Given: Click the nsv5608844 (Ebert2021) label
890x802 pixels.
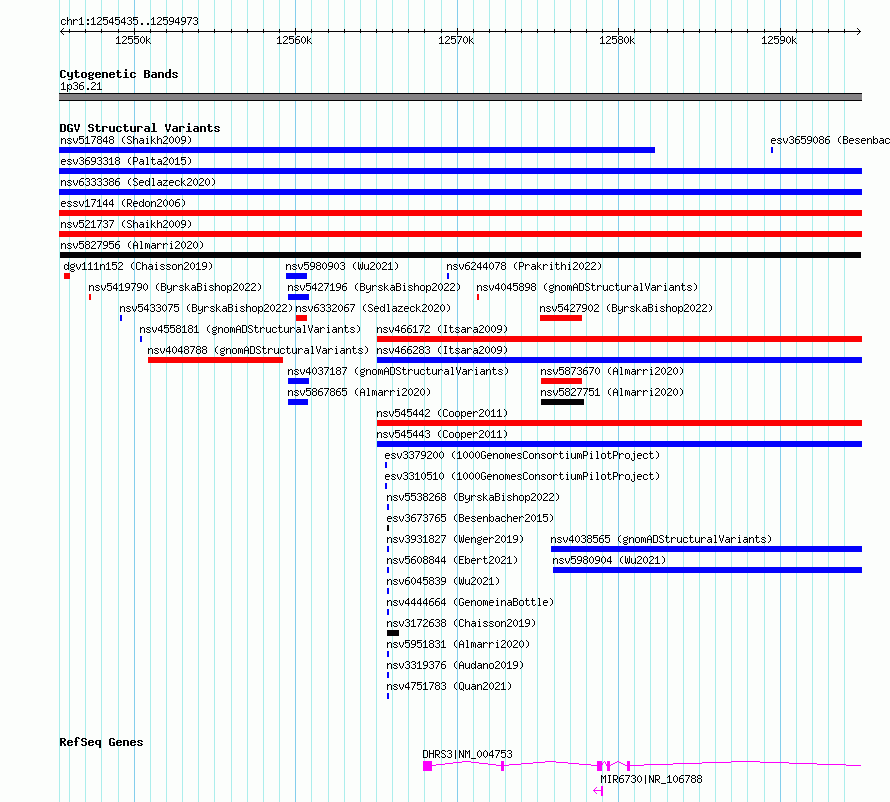Looking at the screenshot, I should pos(452,560).
